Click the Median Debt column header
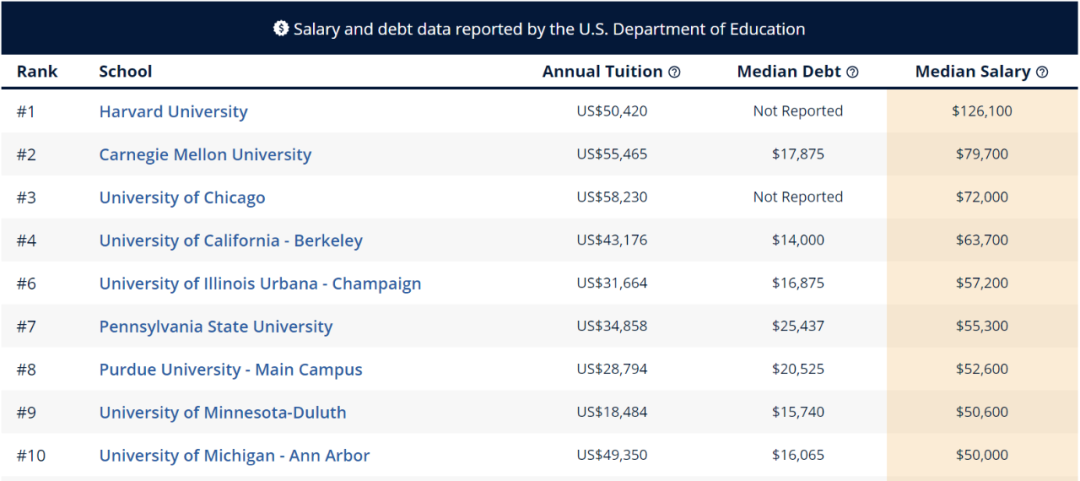This screenshot has width=1080, height=481. [x=789, y=72]
